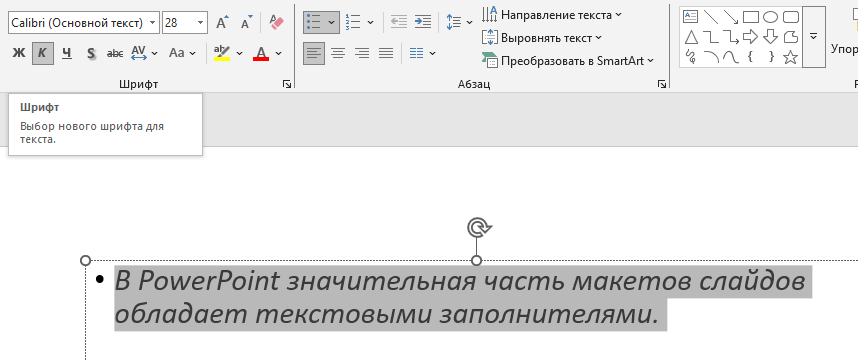Expand the highlight color dropdown arrow
Image resolution: width=858 pixels, height=361 pixels.
tap(239, 53)
